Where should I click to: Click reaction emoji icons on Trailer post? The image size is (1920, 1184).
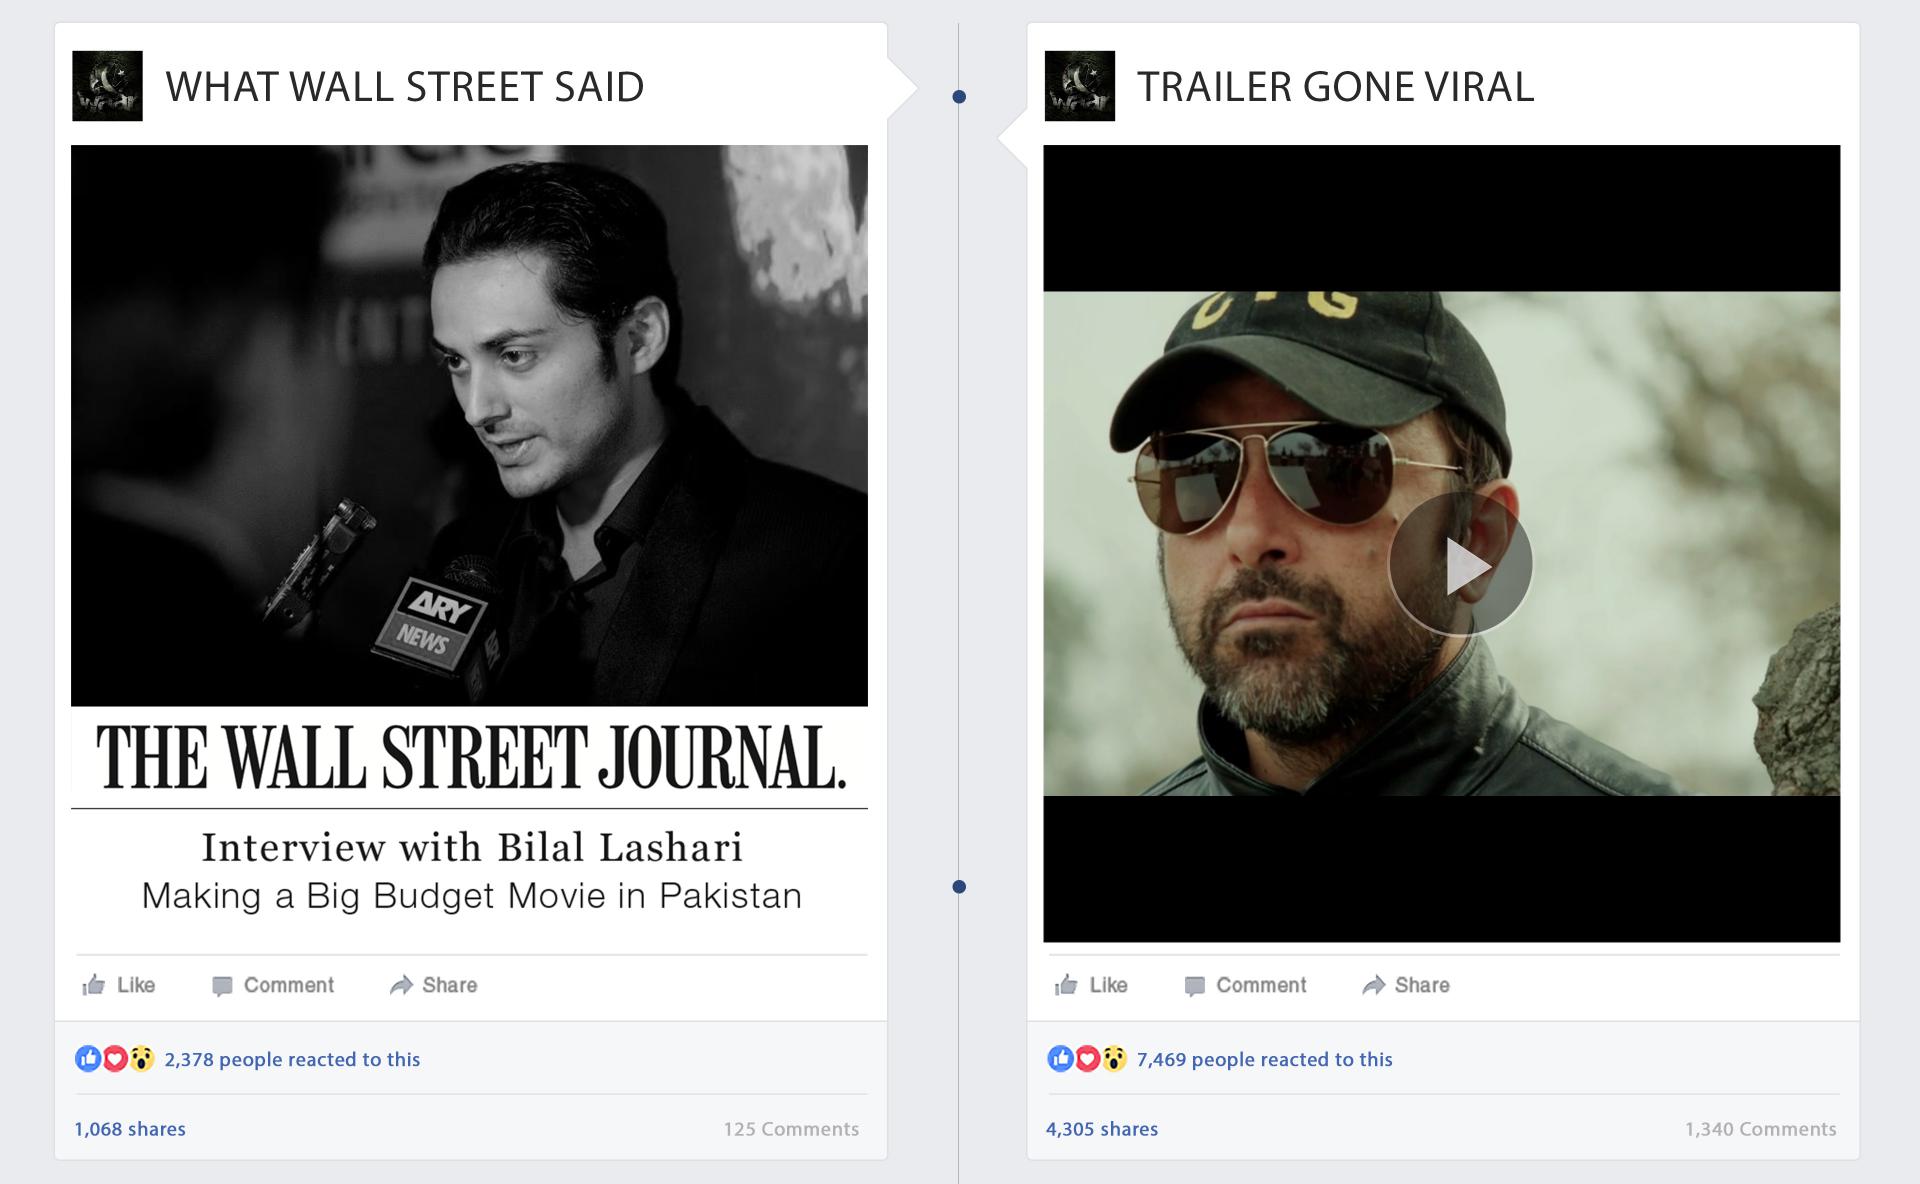click(x=1087, y=1058)
